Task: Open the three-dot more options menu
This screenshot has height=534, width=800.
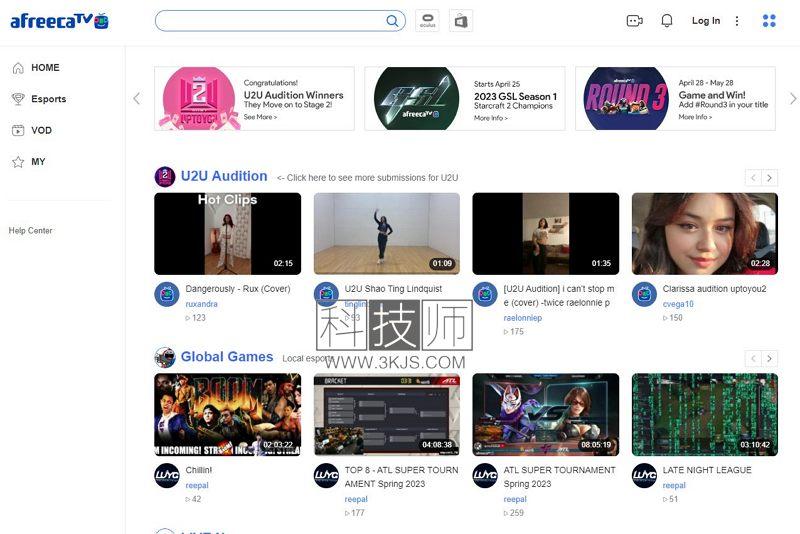Action: click(x=737, y=21)
